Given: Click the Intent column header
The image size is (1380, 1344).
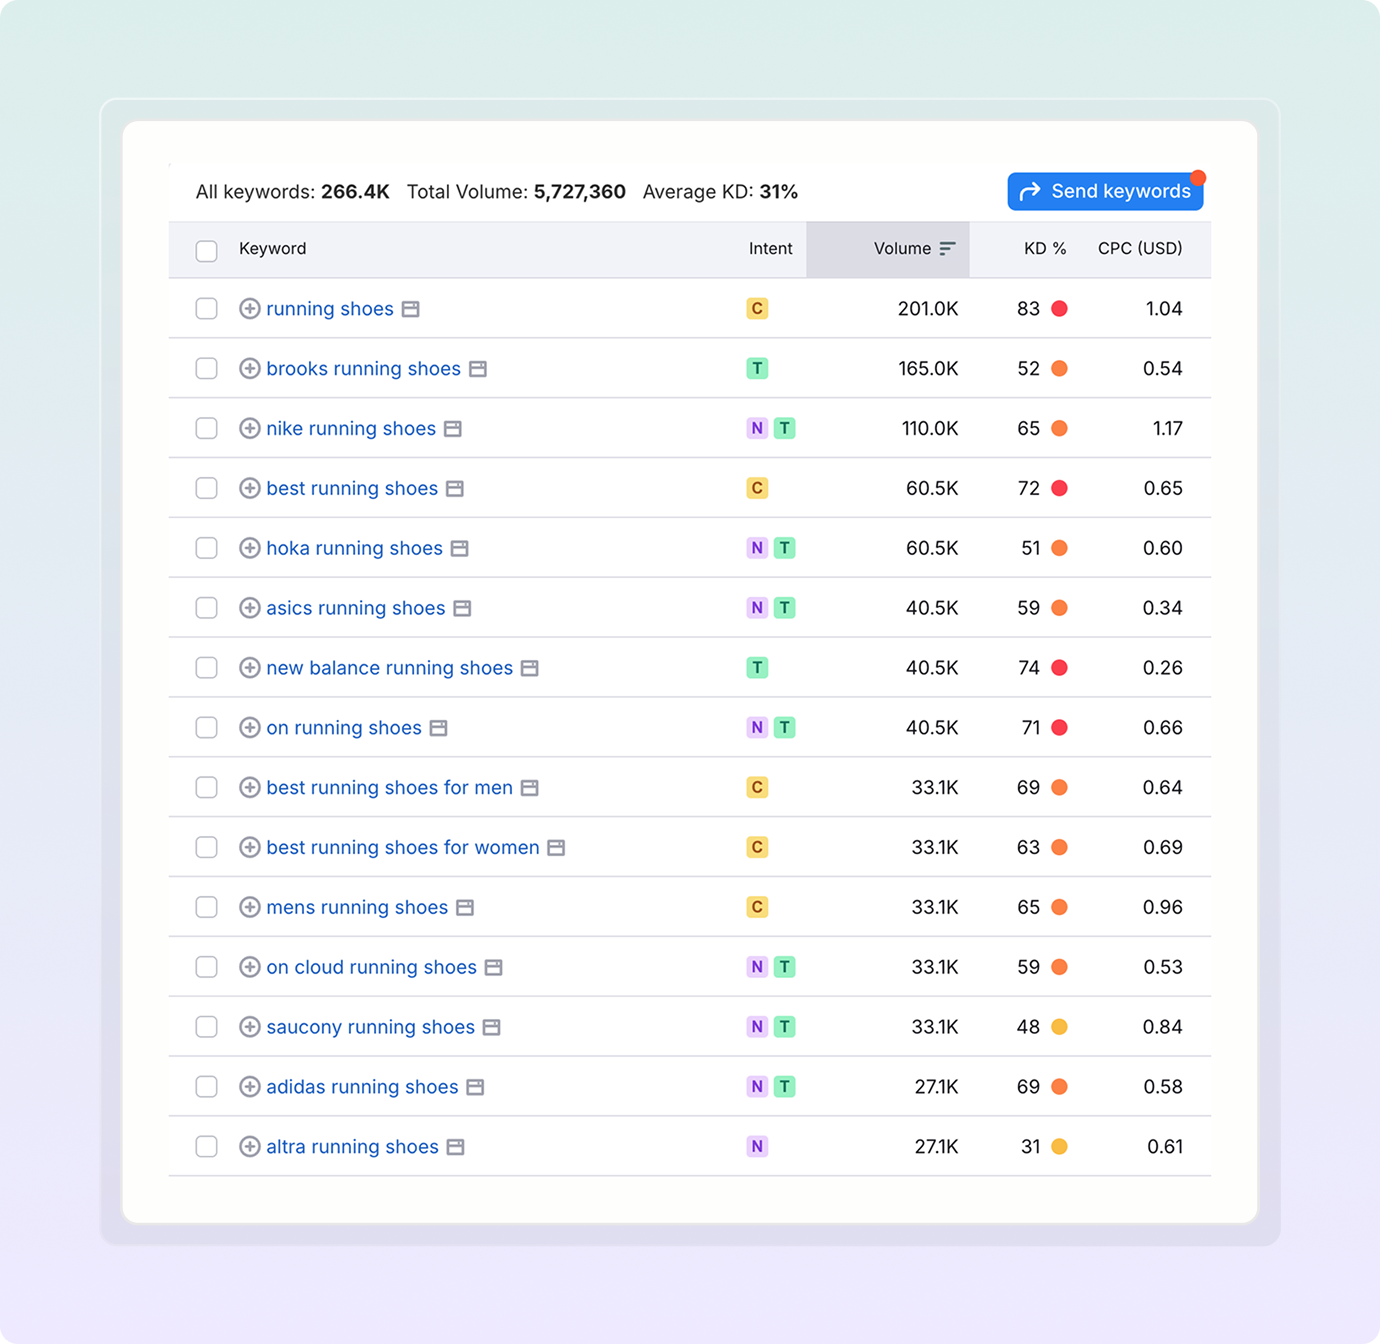Looking at the screenshot, I should [x=770, y=249].
